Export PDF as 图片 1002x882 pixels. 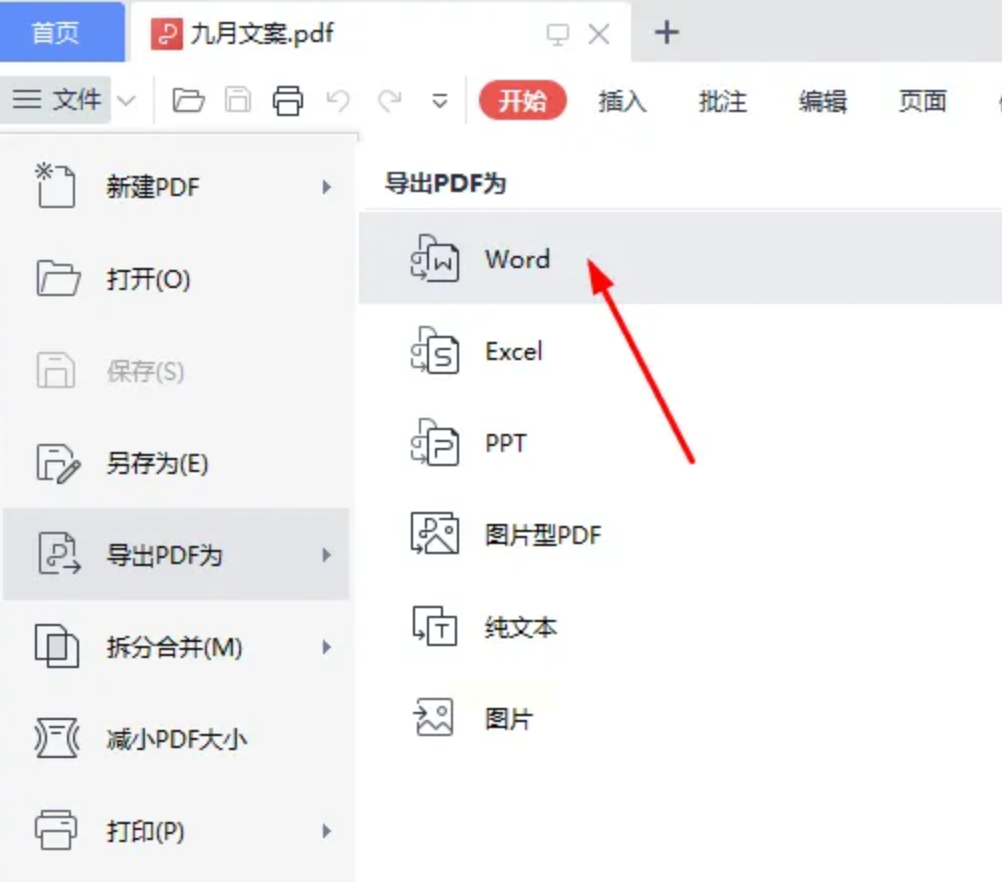681,719
